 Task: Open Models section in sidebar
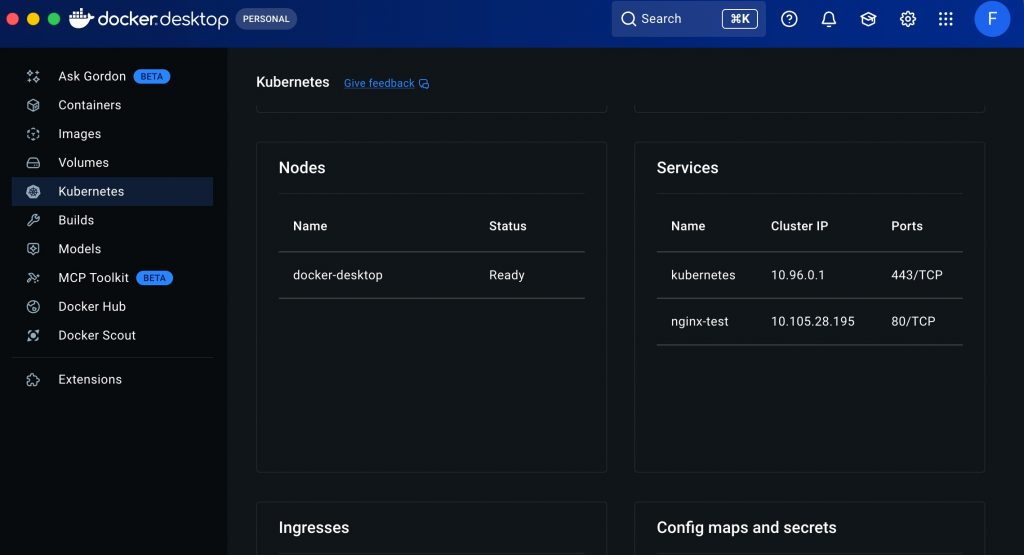tap(79, 249)
